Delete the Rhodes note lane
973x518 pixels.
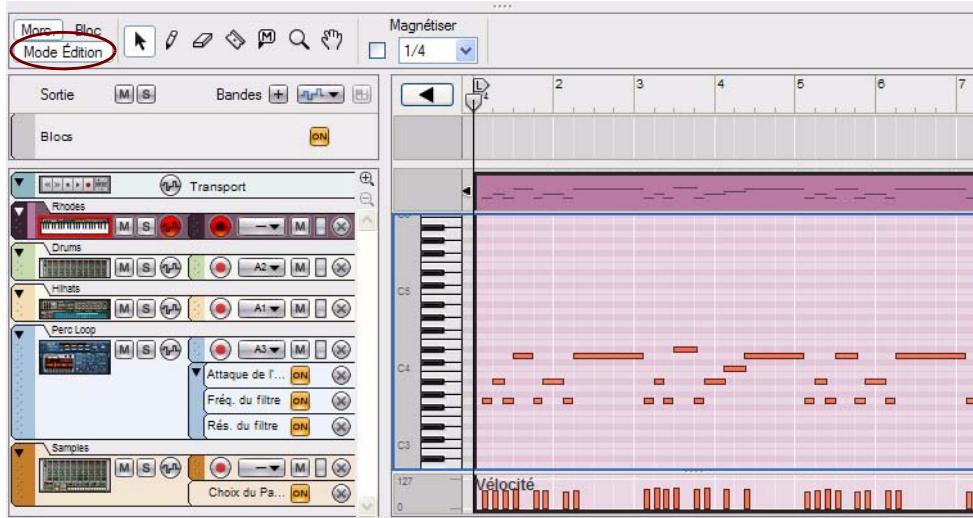click(341, 227)
